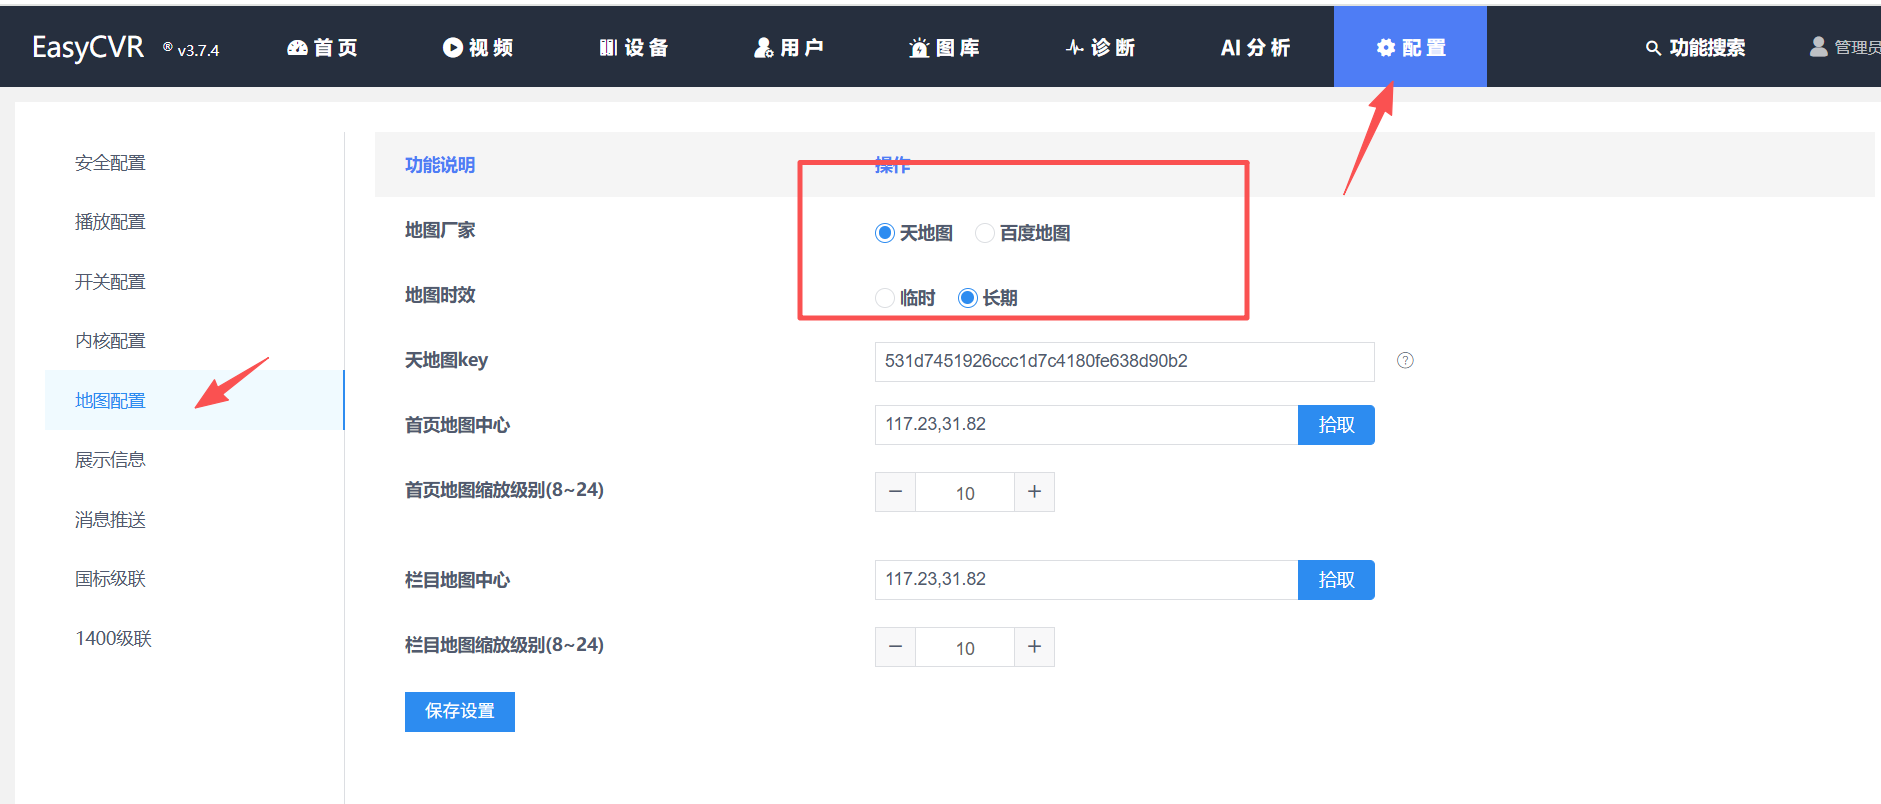Viewport: 1881px width, 804px height.
Task: Open 消息推送 in the sidebar
Action: (110, 520)
